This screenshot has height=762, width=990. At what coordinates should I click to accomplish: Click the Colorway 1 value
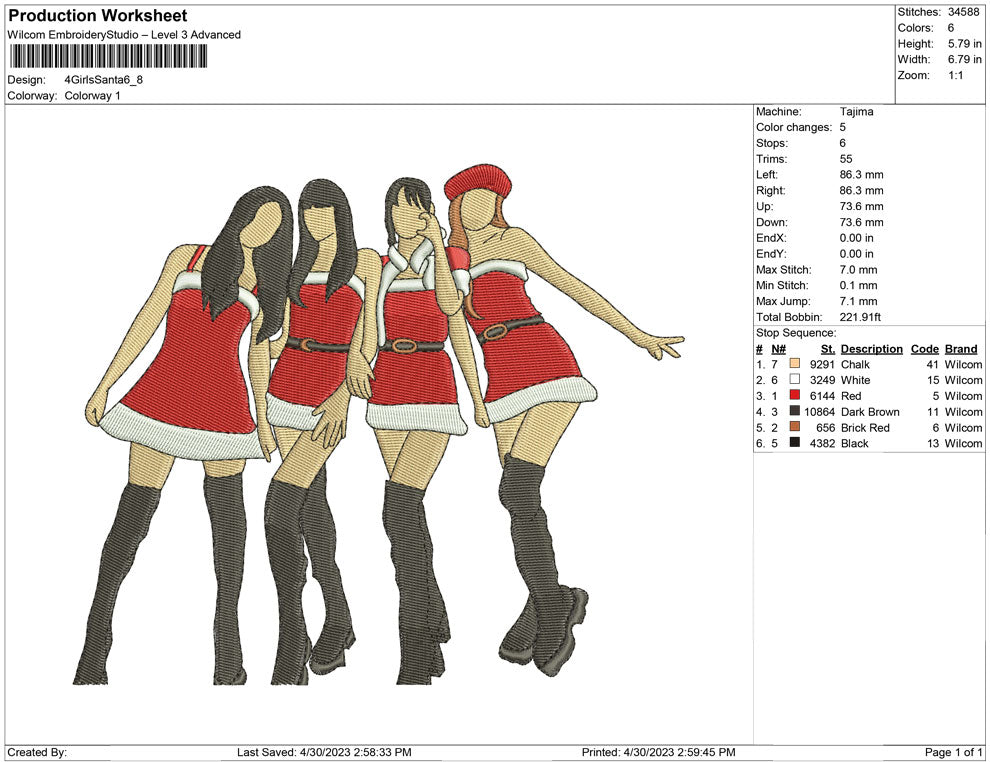point(92,96)
